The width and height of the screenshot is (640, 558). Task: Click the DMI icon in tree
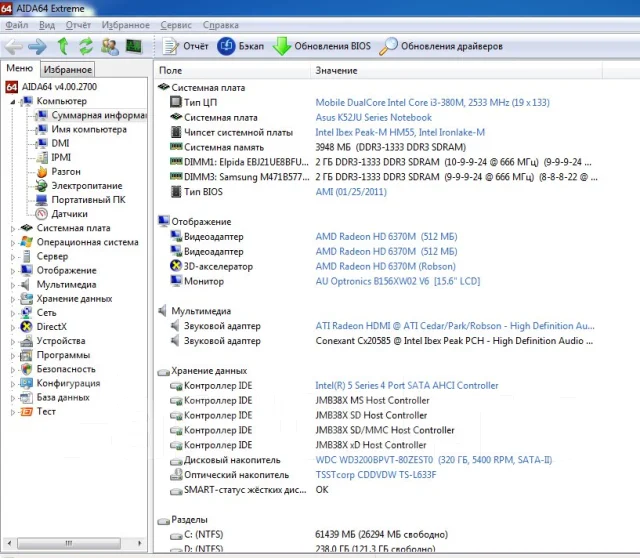pos(41,143)
